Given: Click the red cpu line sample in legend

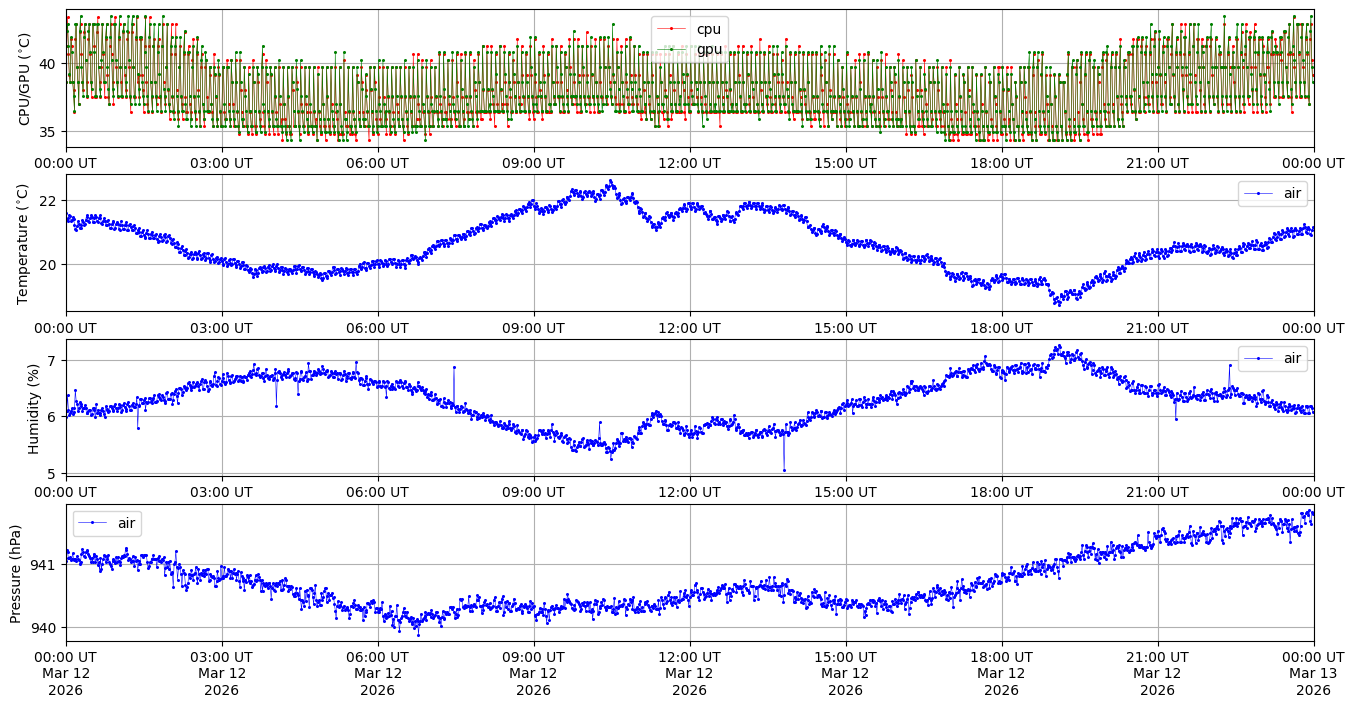Looking at the screenshot, I should coord(671,29).
